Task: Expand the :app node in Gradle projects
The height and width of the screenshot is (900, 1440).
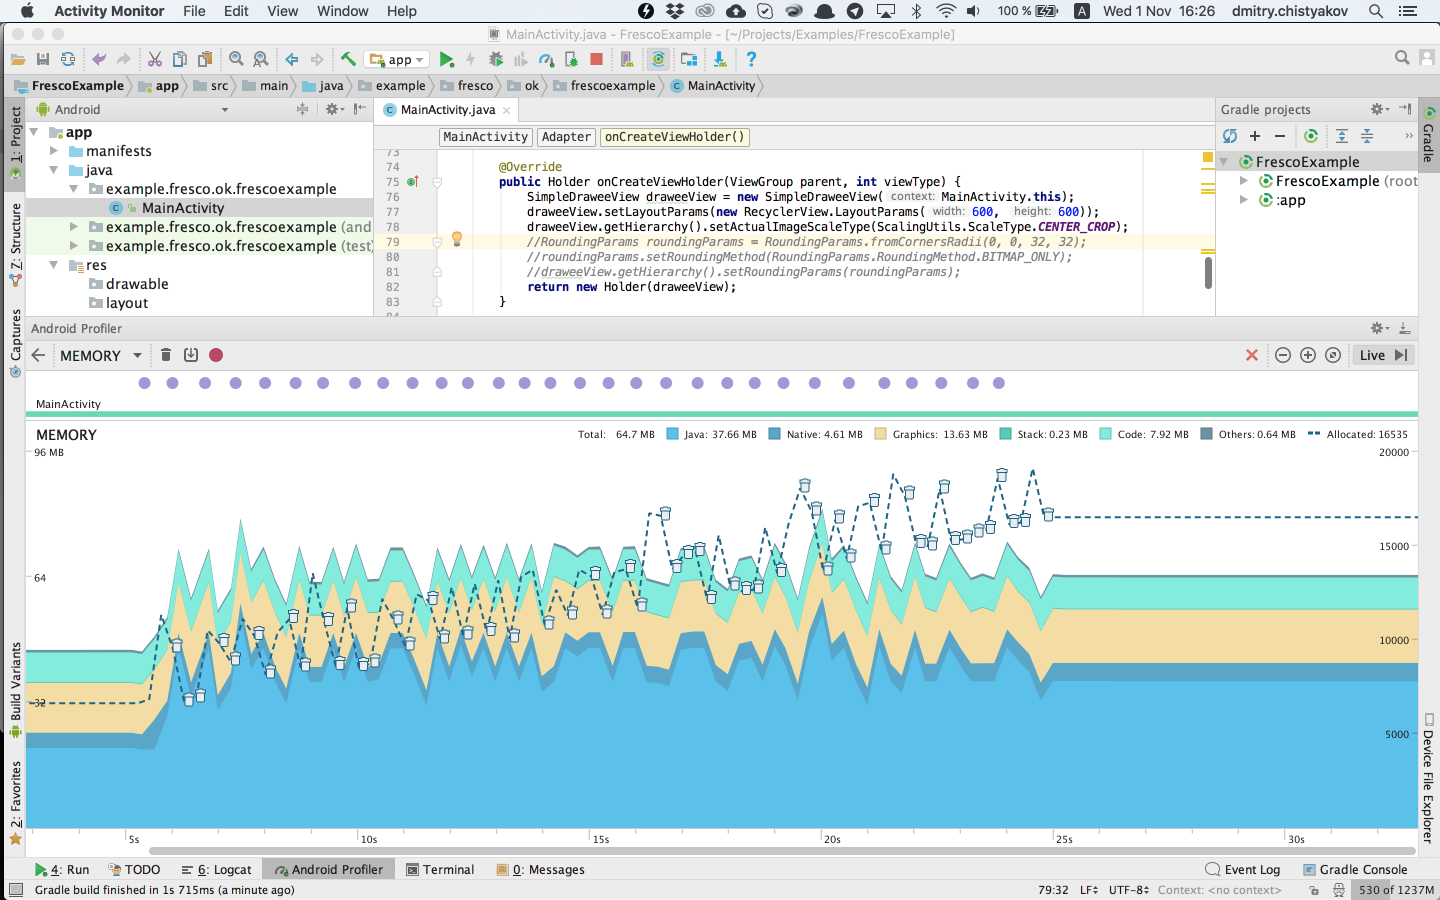Action: pyautogui.click(x=1244, y=200)
